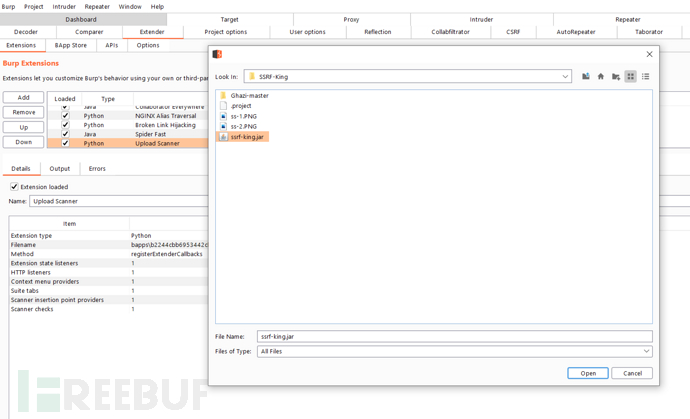Click the extension Name field
The height and width of the screenshot is (419, 690).
pos(119,201)
